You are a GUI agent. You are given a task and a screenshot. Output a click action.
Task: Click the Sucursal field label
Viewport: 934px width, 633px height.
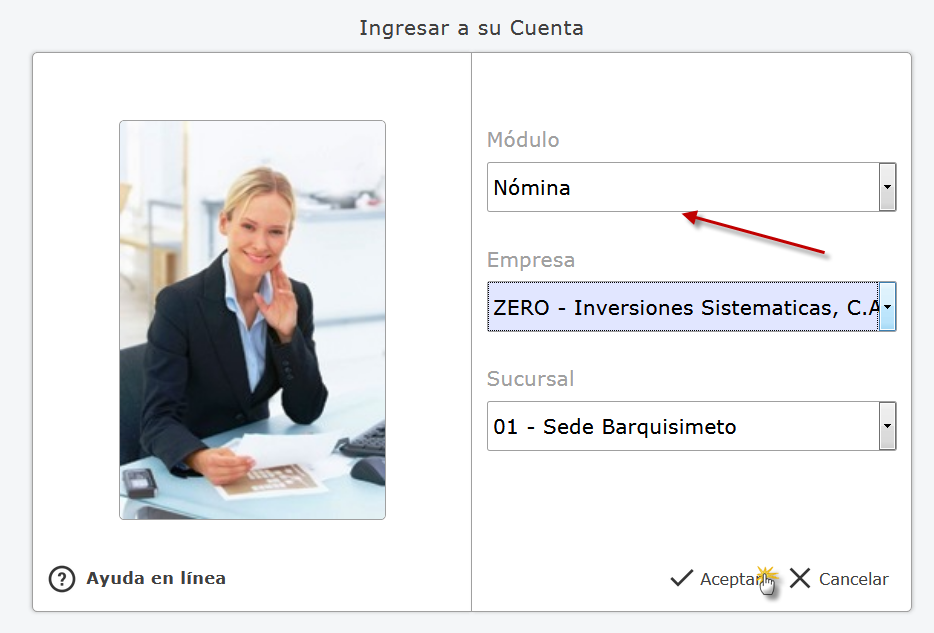530,379
